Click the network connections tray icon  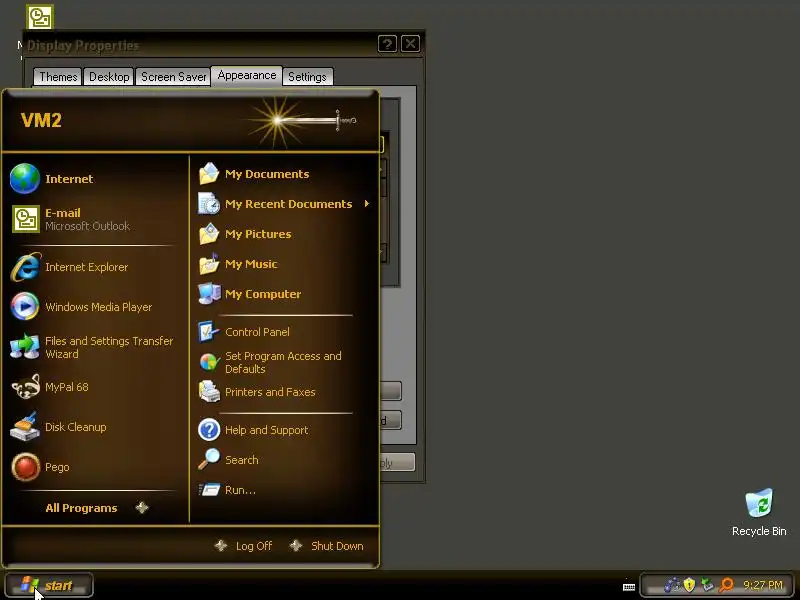(672, 585)
